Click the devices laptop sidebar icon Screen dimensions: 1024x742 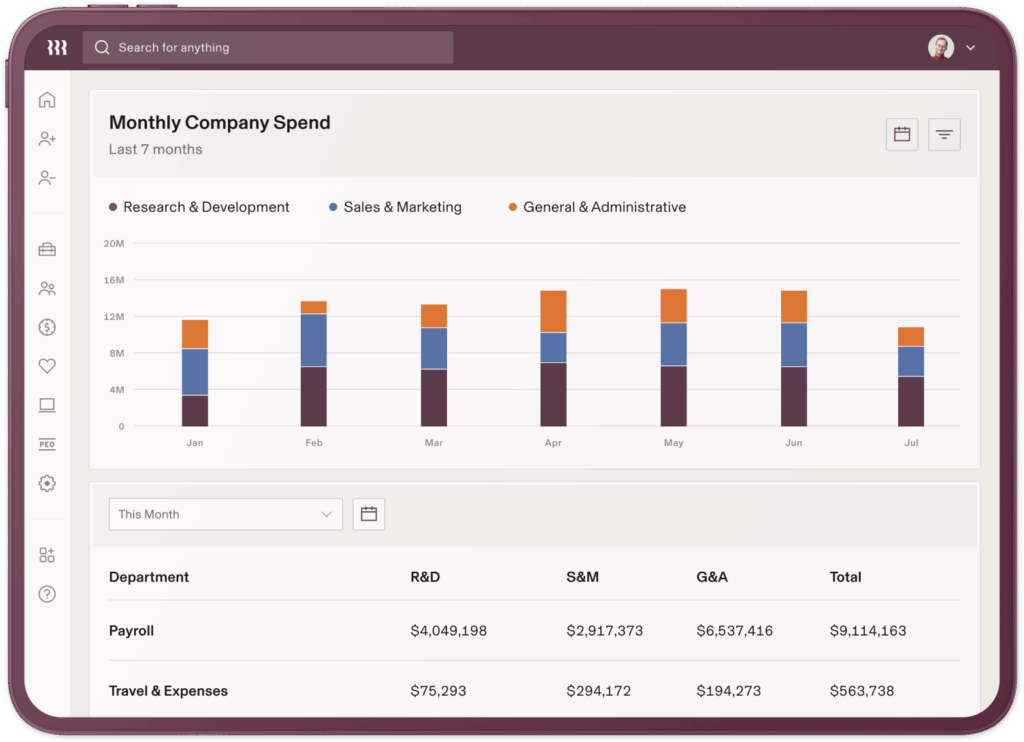click(46, 405)
